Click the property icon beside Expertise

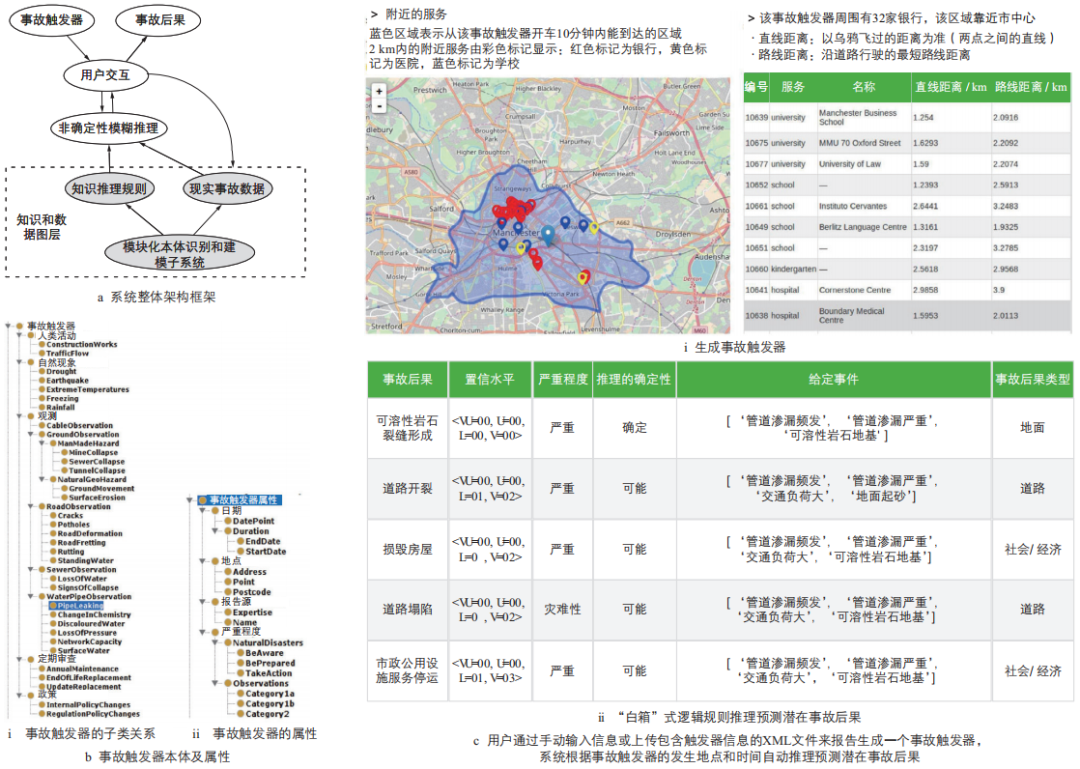(x=228, y=612)
